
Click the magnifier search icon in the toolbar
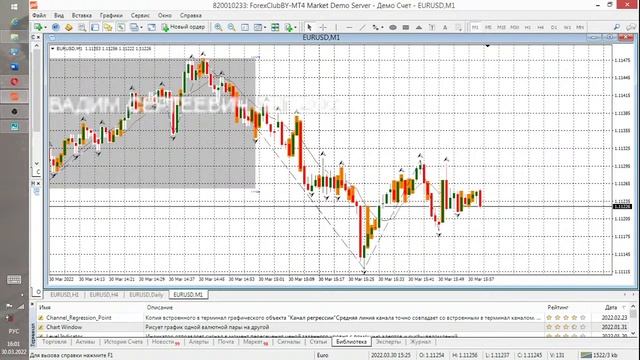coord(617,27)
